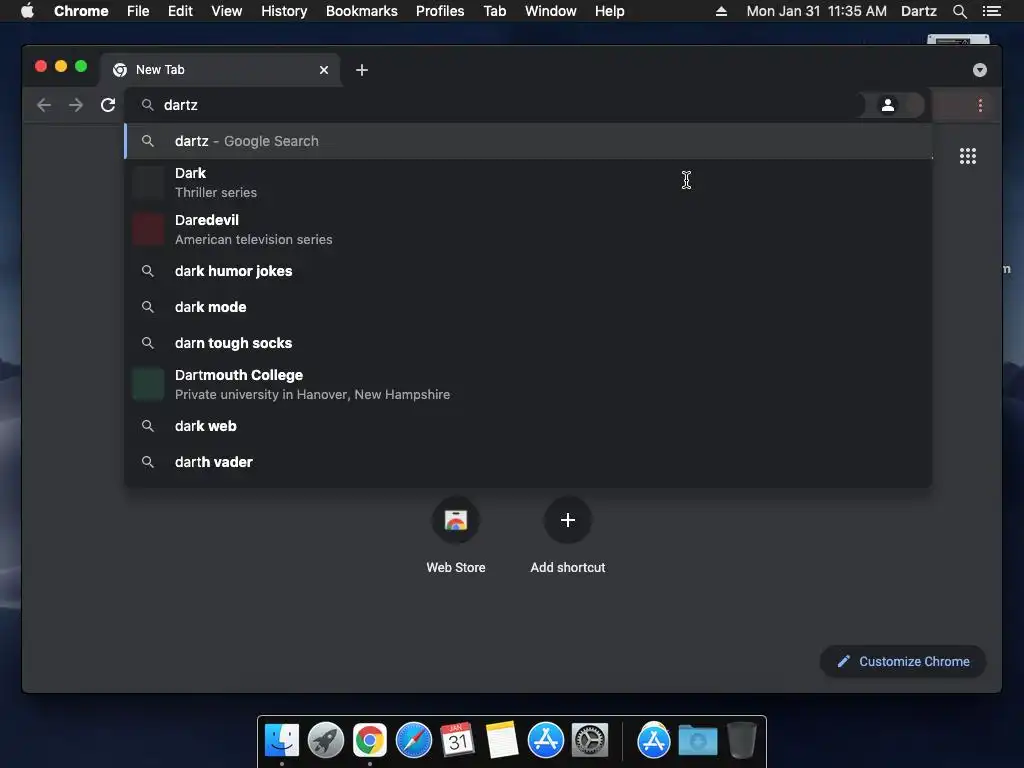Expand the tab search dropdown arrow
Viewport: 1024px width, 768px height.
[980, 70]
